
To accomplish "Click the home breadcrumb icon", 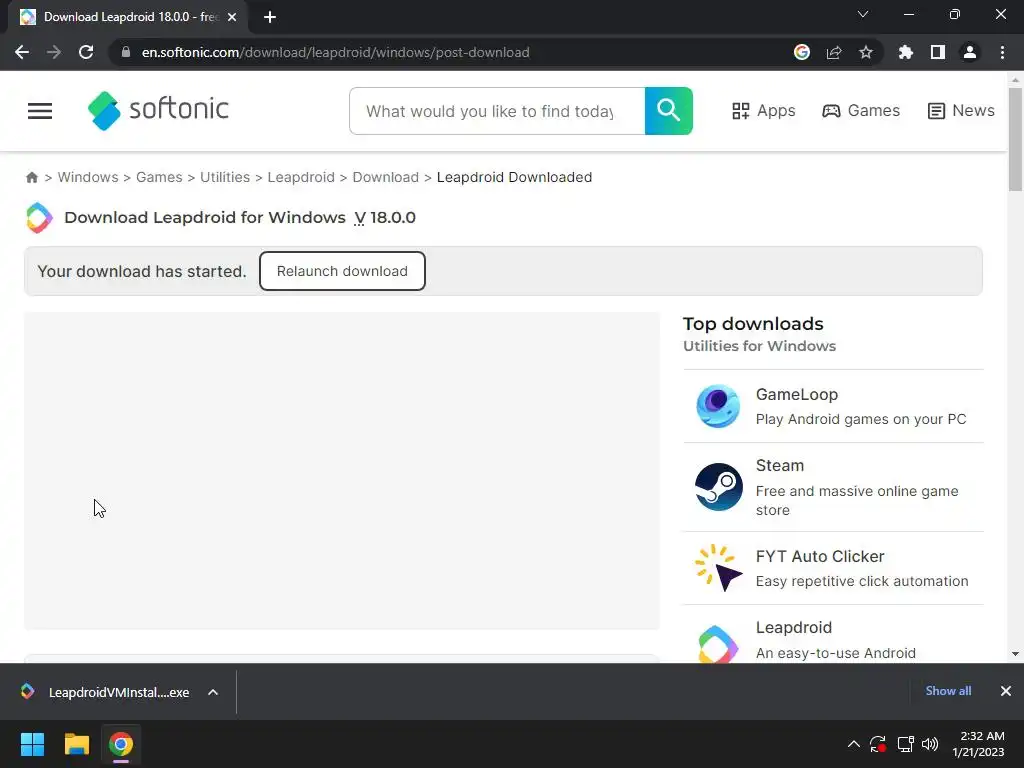I will click(31, 178).
